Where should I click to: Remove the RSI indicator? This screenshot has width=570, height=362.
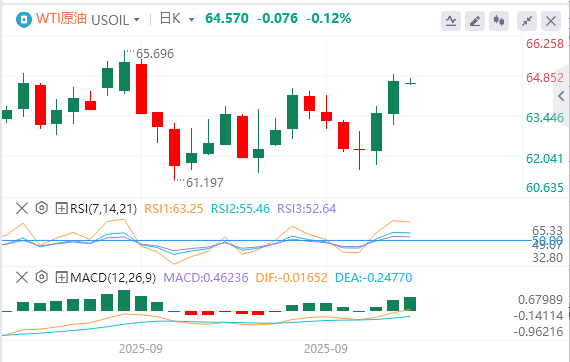tap(22, 209)
